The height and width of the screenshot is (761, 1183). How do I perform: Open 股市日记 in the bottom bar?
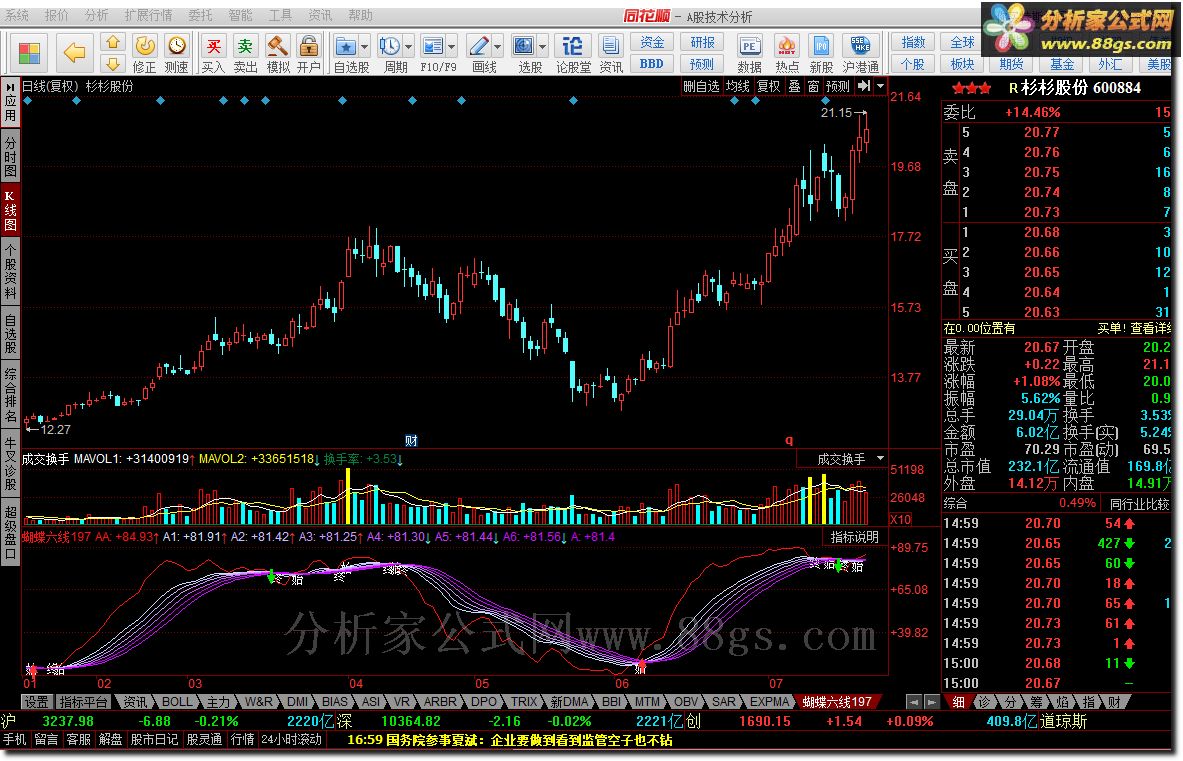tap(154, 740)
